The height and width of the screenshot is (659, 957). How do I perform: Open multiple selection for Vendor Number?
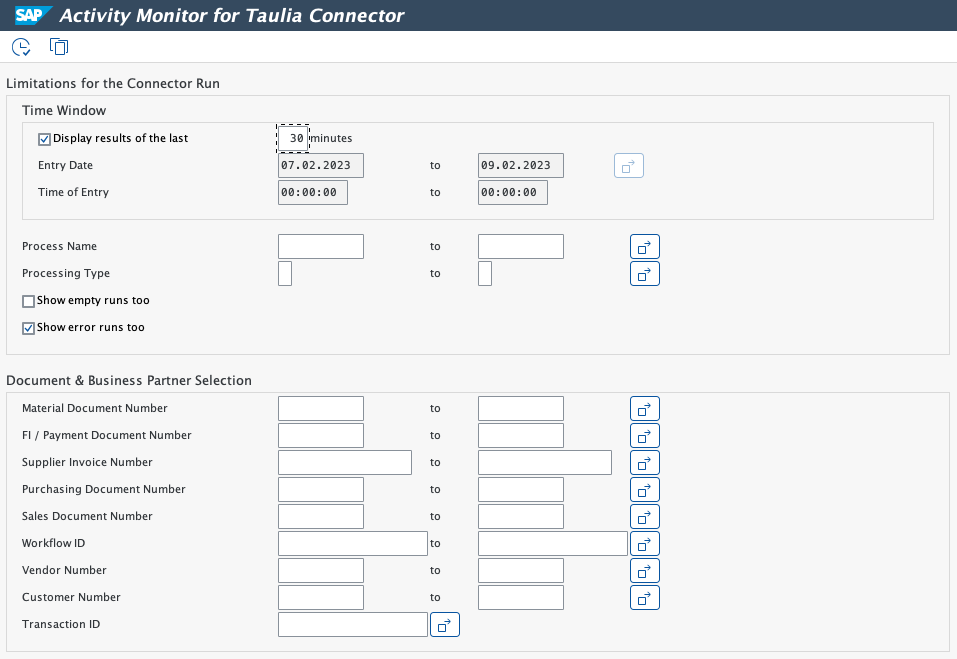click(645, 571)
